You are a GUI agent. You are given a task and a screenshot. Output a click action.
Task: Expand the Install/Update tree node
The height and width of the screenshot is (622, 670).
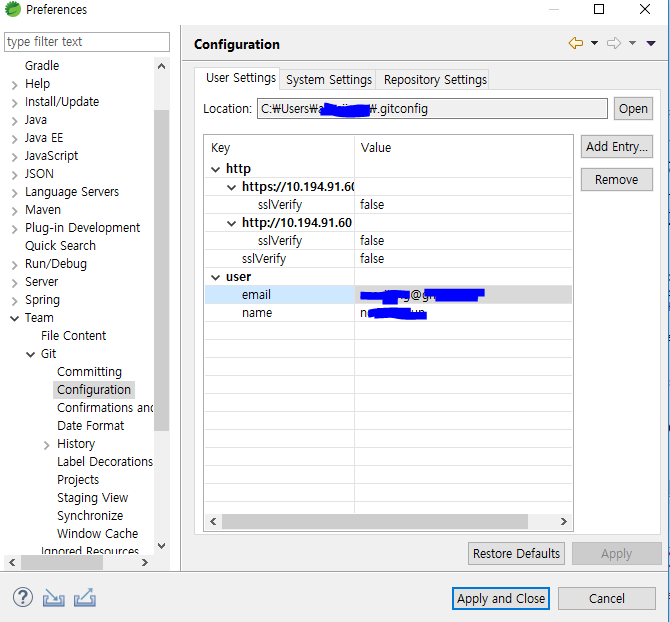15,103
